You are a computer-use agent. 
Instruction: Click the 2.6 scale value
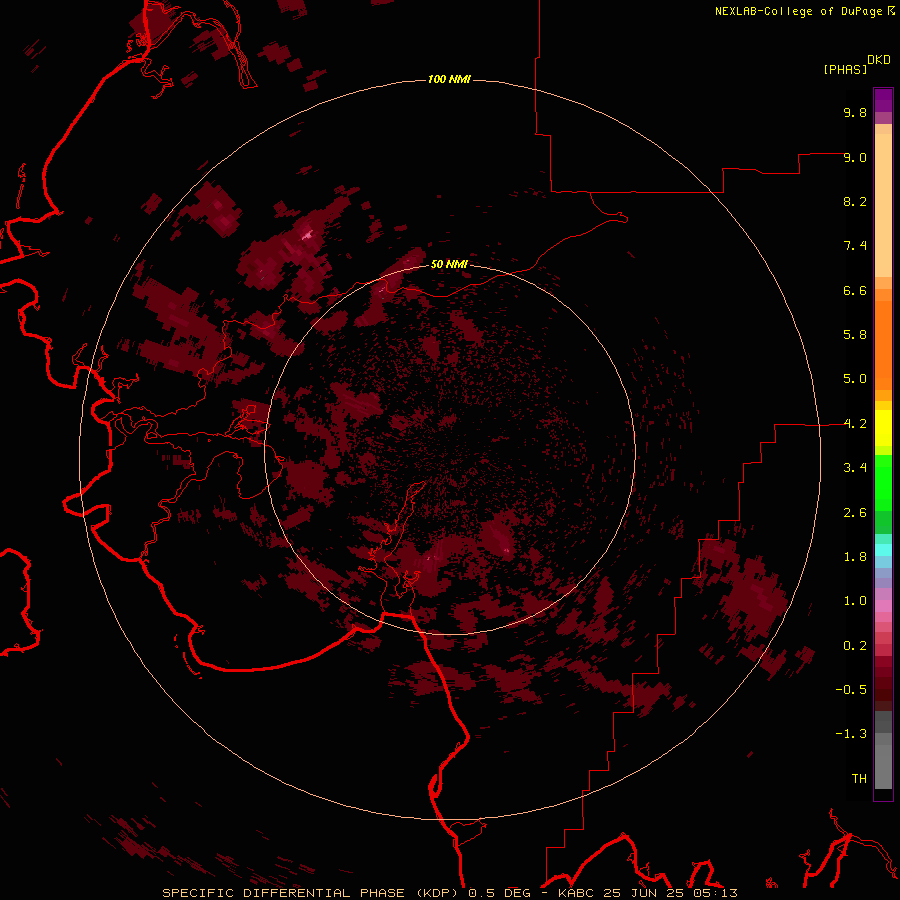pos(855,513)
